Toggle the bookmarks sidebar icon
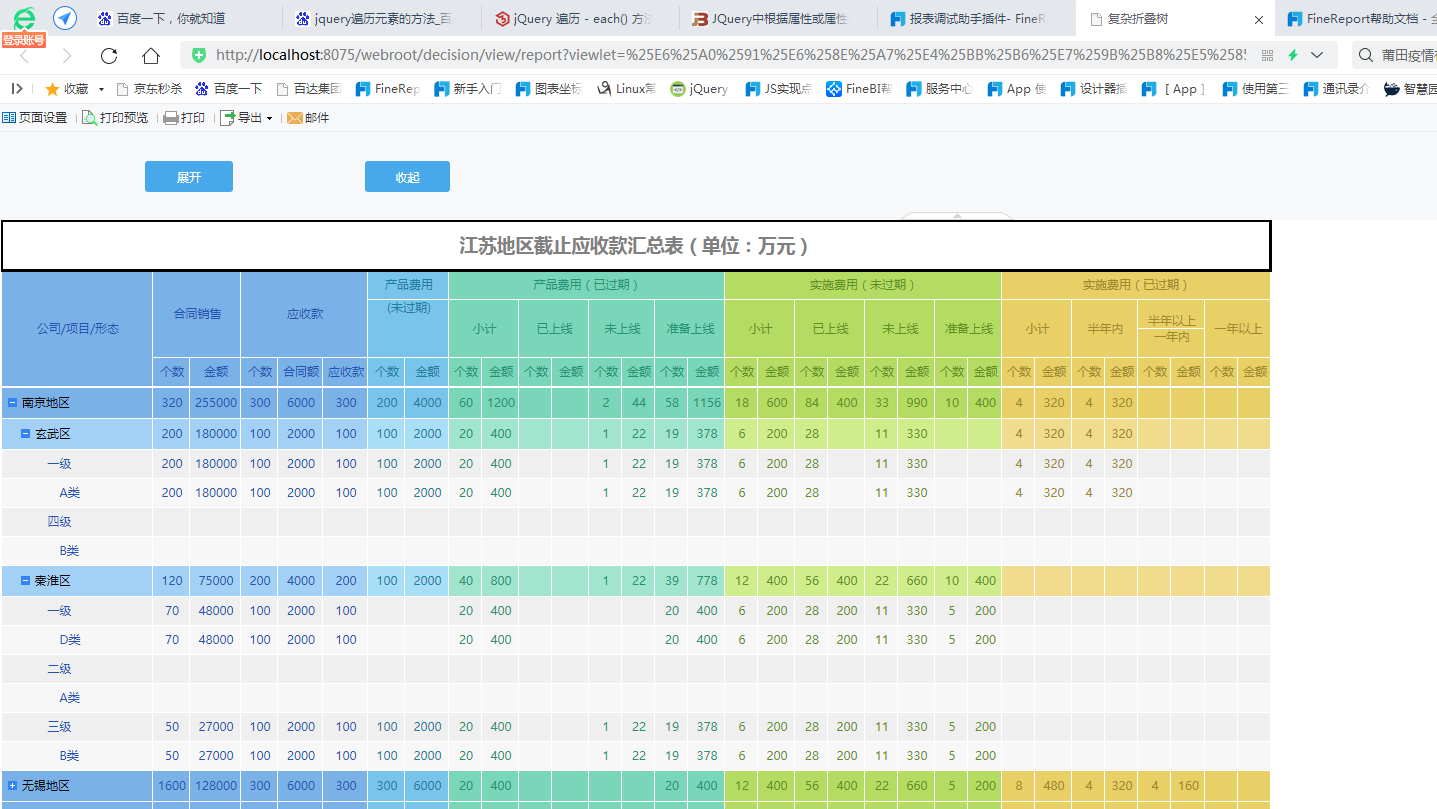The height and width of the screenshot is (809, 1437). click(x=17, y=89)
